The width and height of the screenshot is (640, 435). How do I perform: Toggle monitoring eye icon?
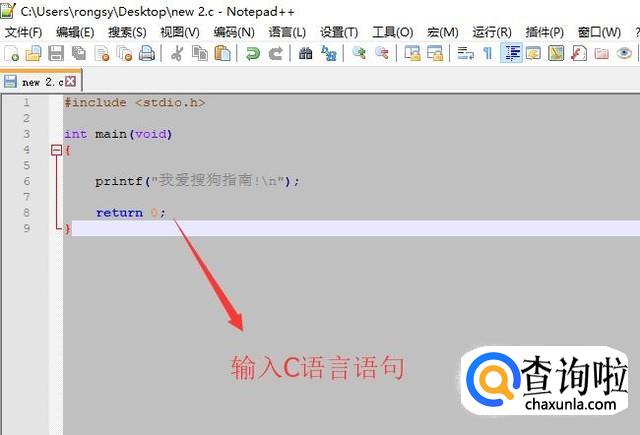pyautogui.click(x=624, y=53)
